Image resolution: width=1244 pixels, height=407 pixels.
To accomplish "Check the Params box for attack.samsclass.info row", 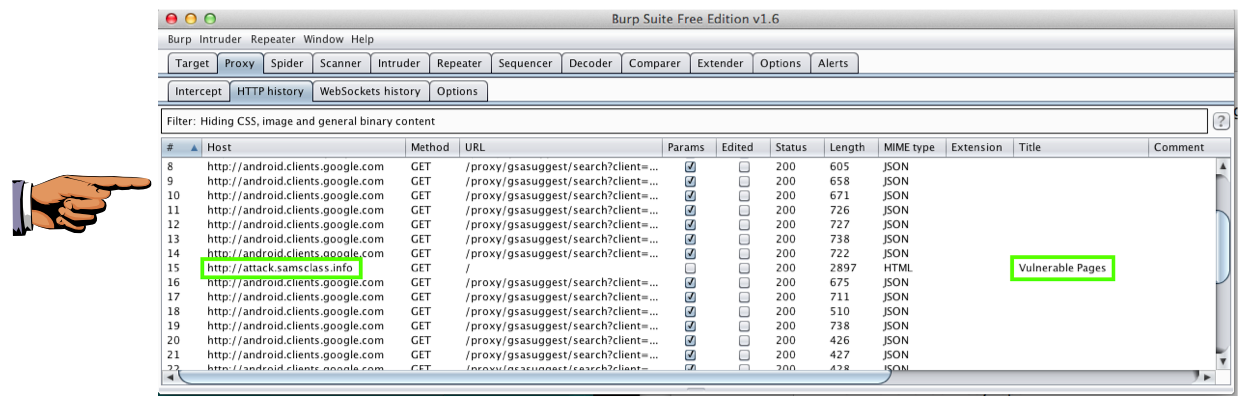I will click(689, 268).
